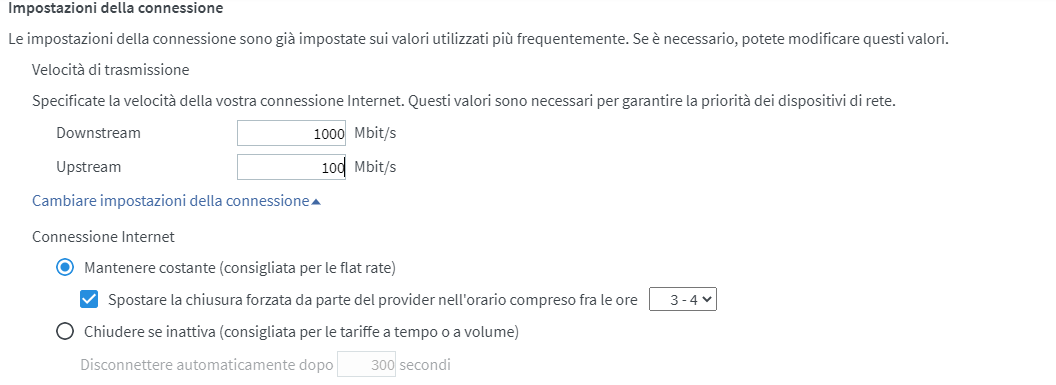The width and height of the screenshot is (1056, 385).
Task: Click the 'Connessione Internet' section title
Action: (x=103, y=237)
